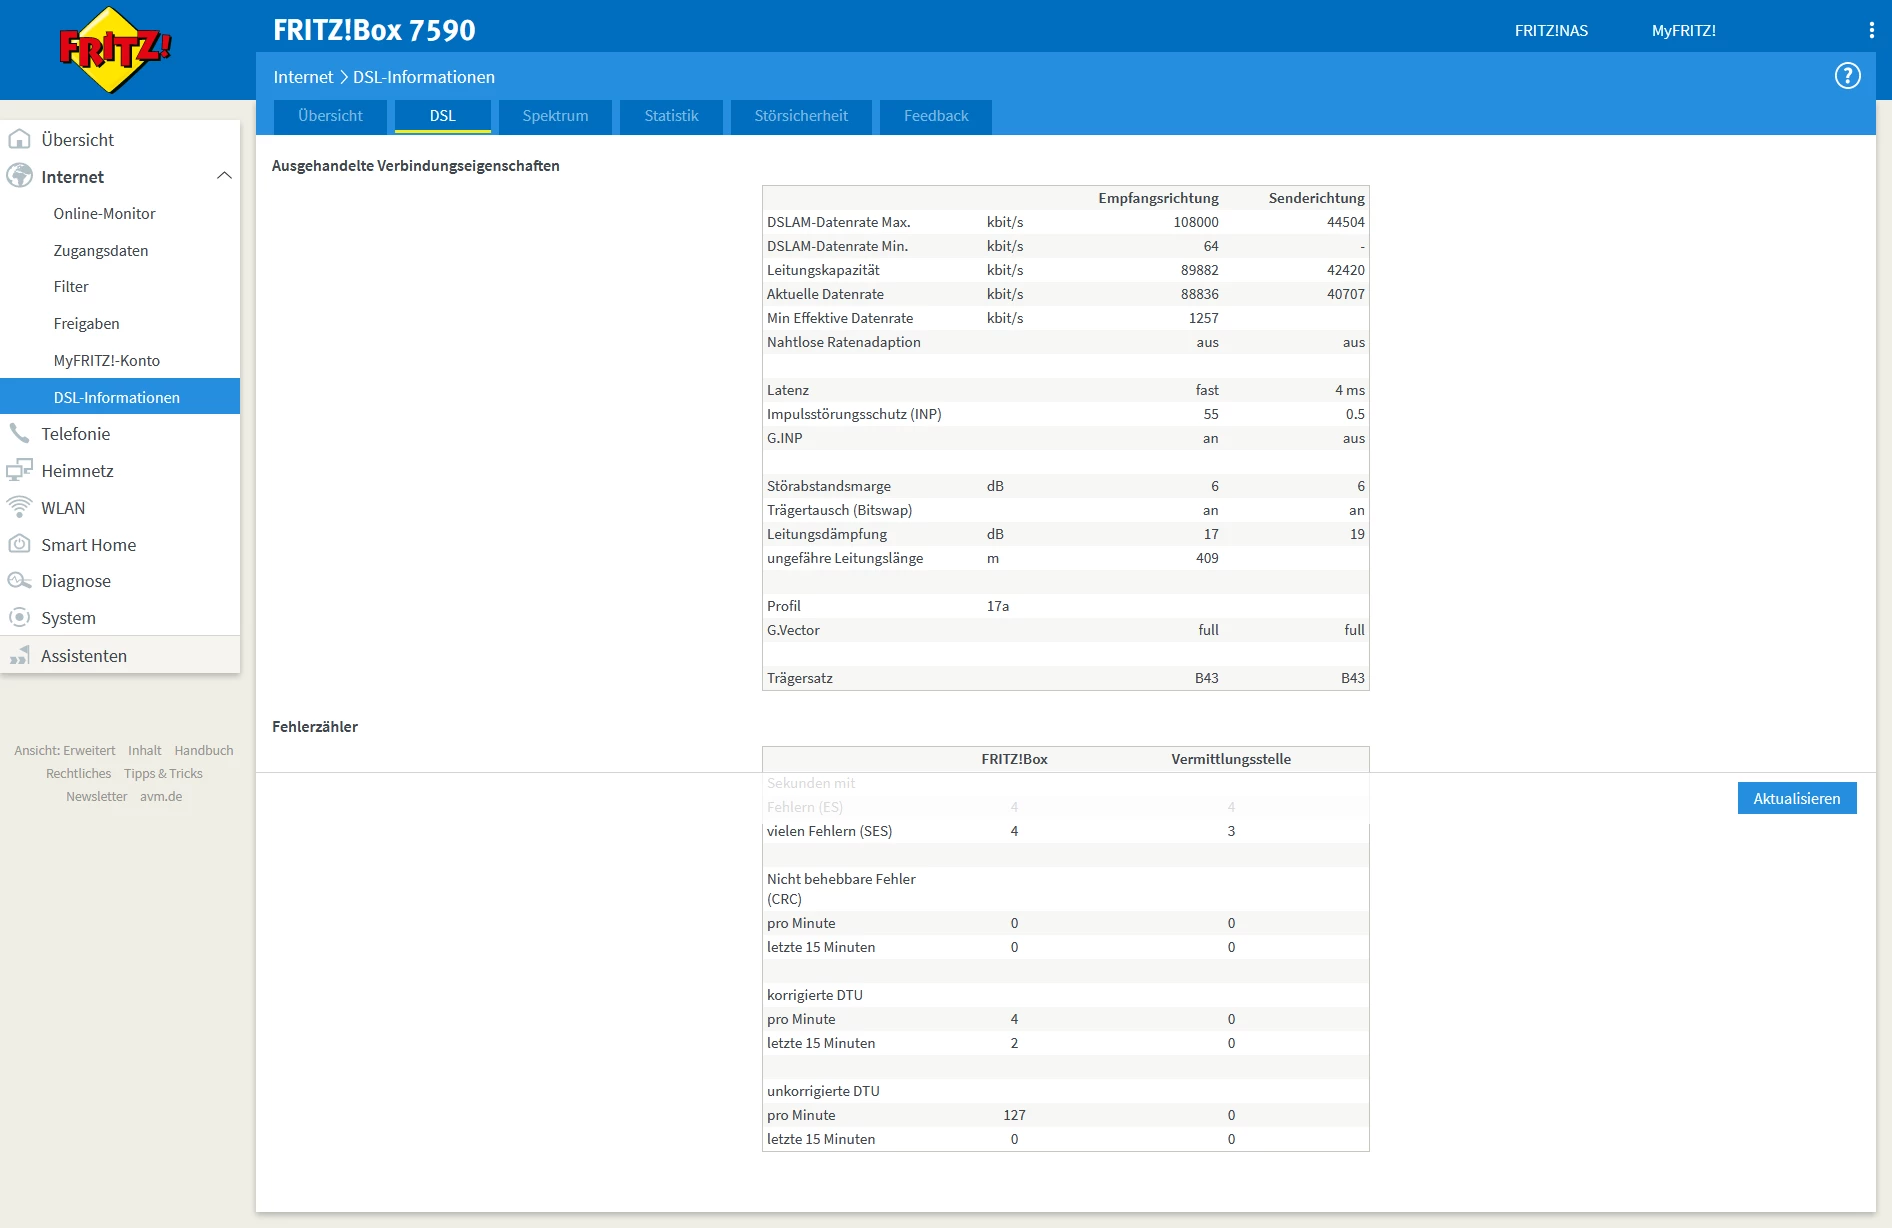Open Zugangsdaten in sidebar
Viewport: 1892px width, 1228px height.
click(100, 250)
